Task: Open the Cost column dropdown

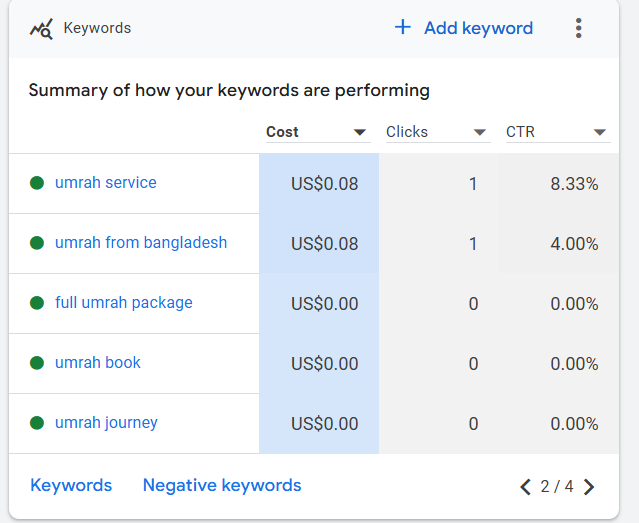Action: click(x=359, y=133)
